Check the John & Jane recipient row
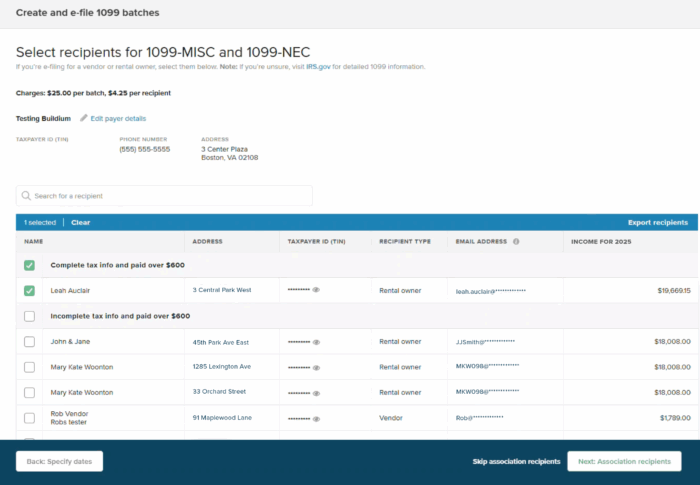700x485 pixels. pos(29,342)
